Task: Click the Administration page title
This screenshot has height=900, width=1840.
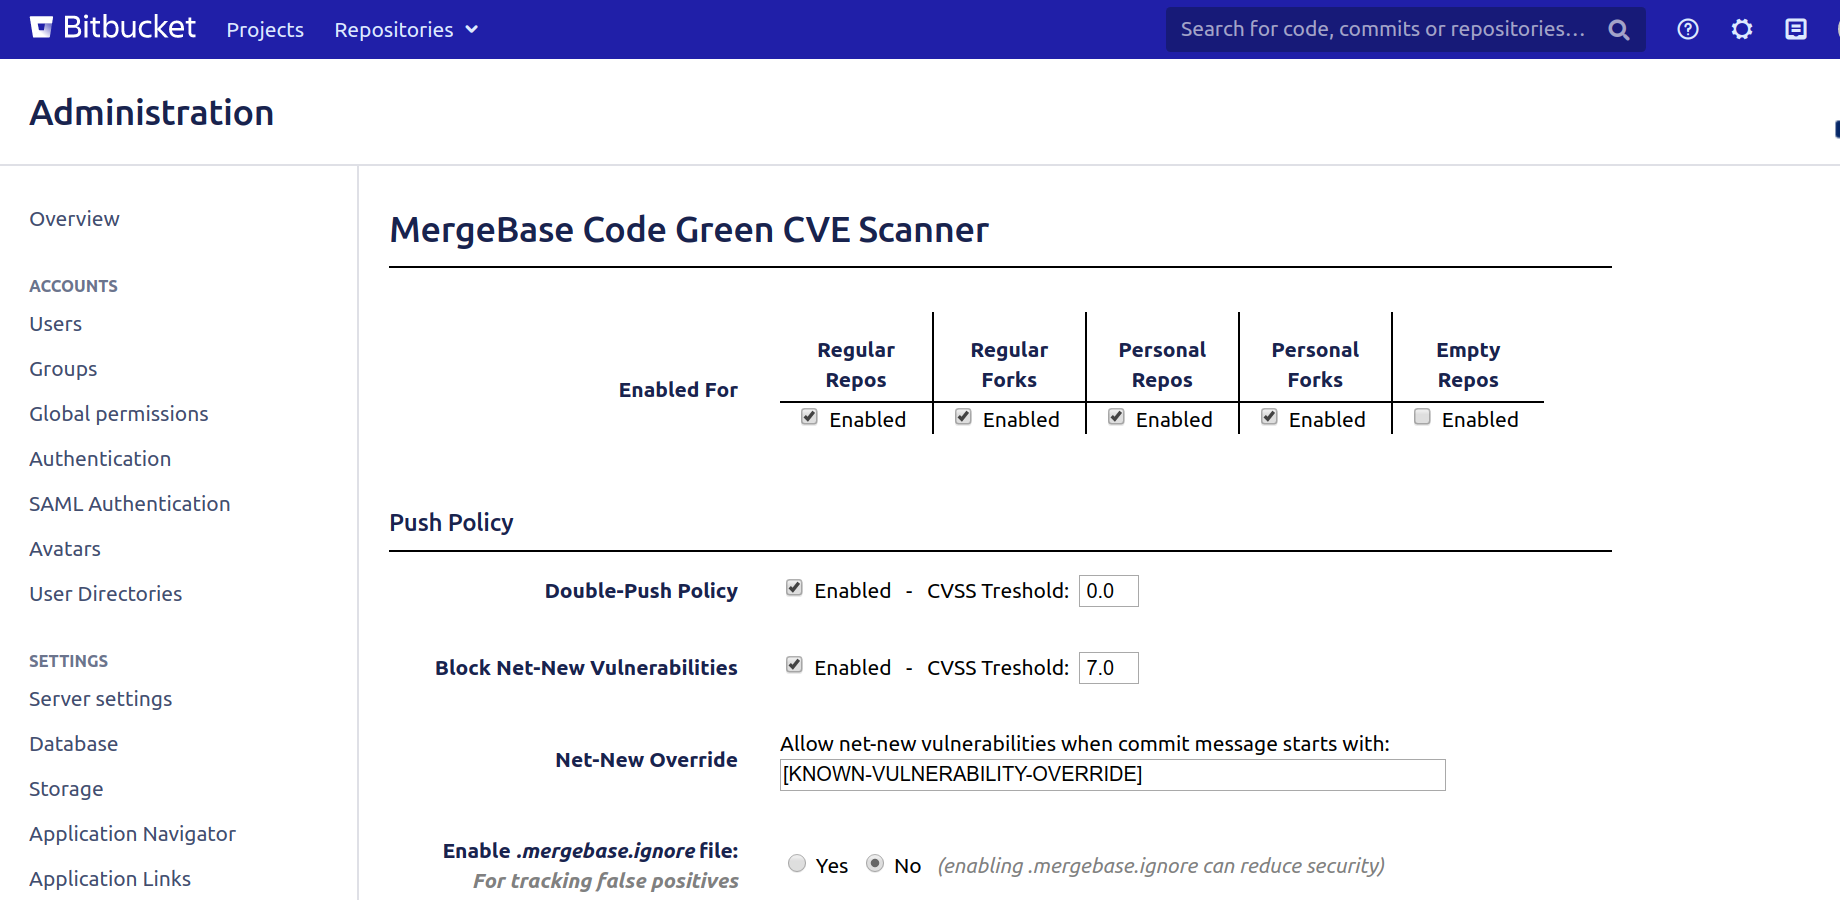Action: pos(152,113)
